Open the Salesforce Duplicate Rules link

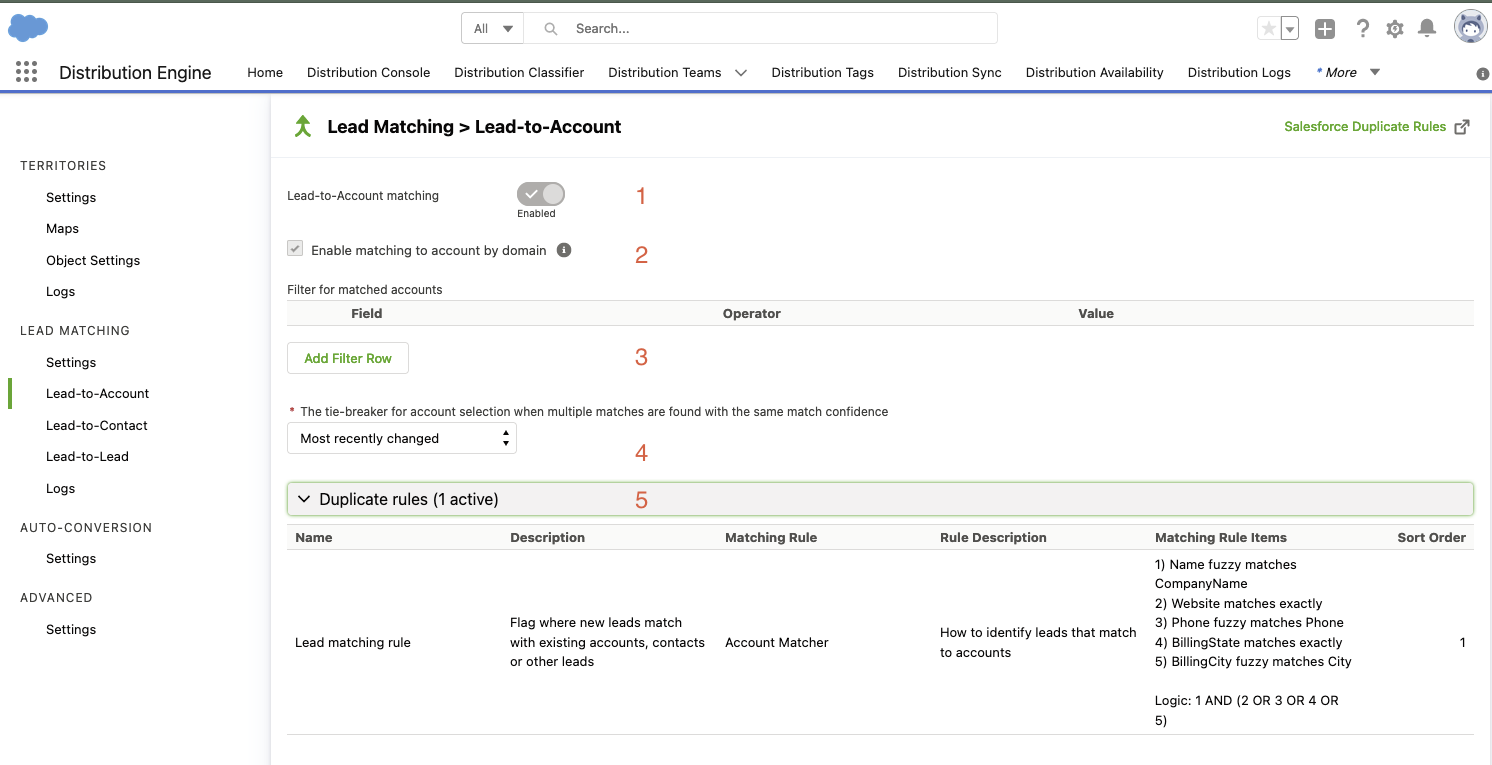(x=1365, y=127)
